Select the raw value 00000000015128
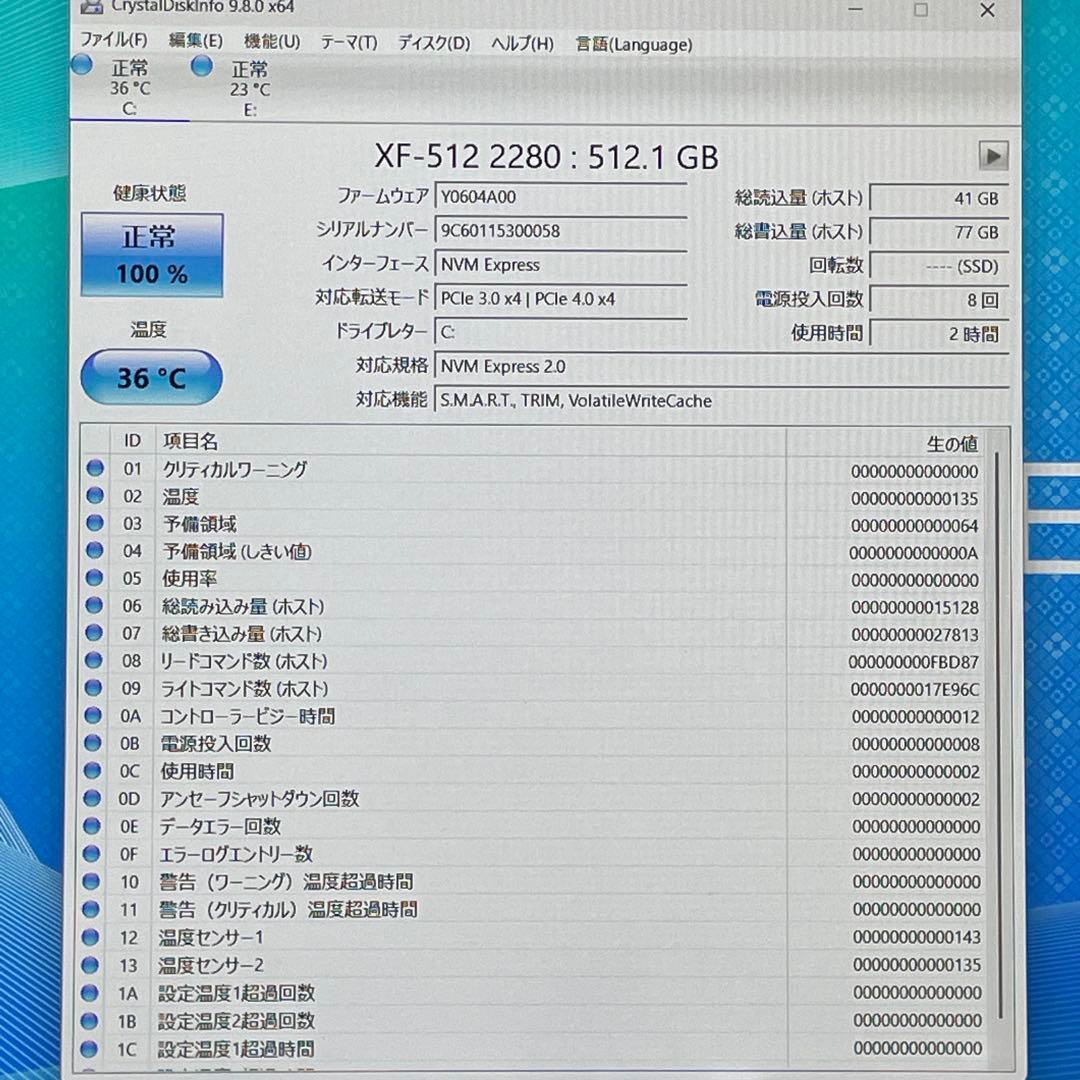The image size is (1080, 1080). tap(915, 608)
